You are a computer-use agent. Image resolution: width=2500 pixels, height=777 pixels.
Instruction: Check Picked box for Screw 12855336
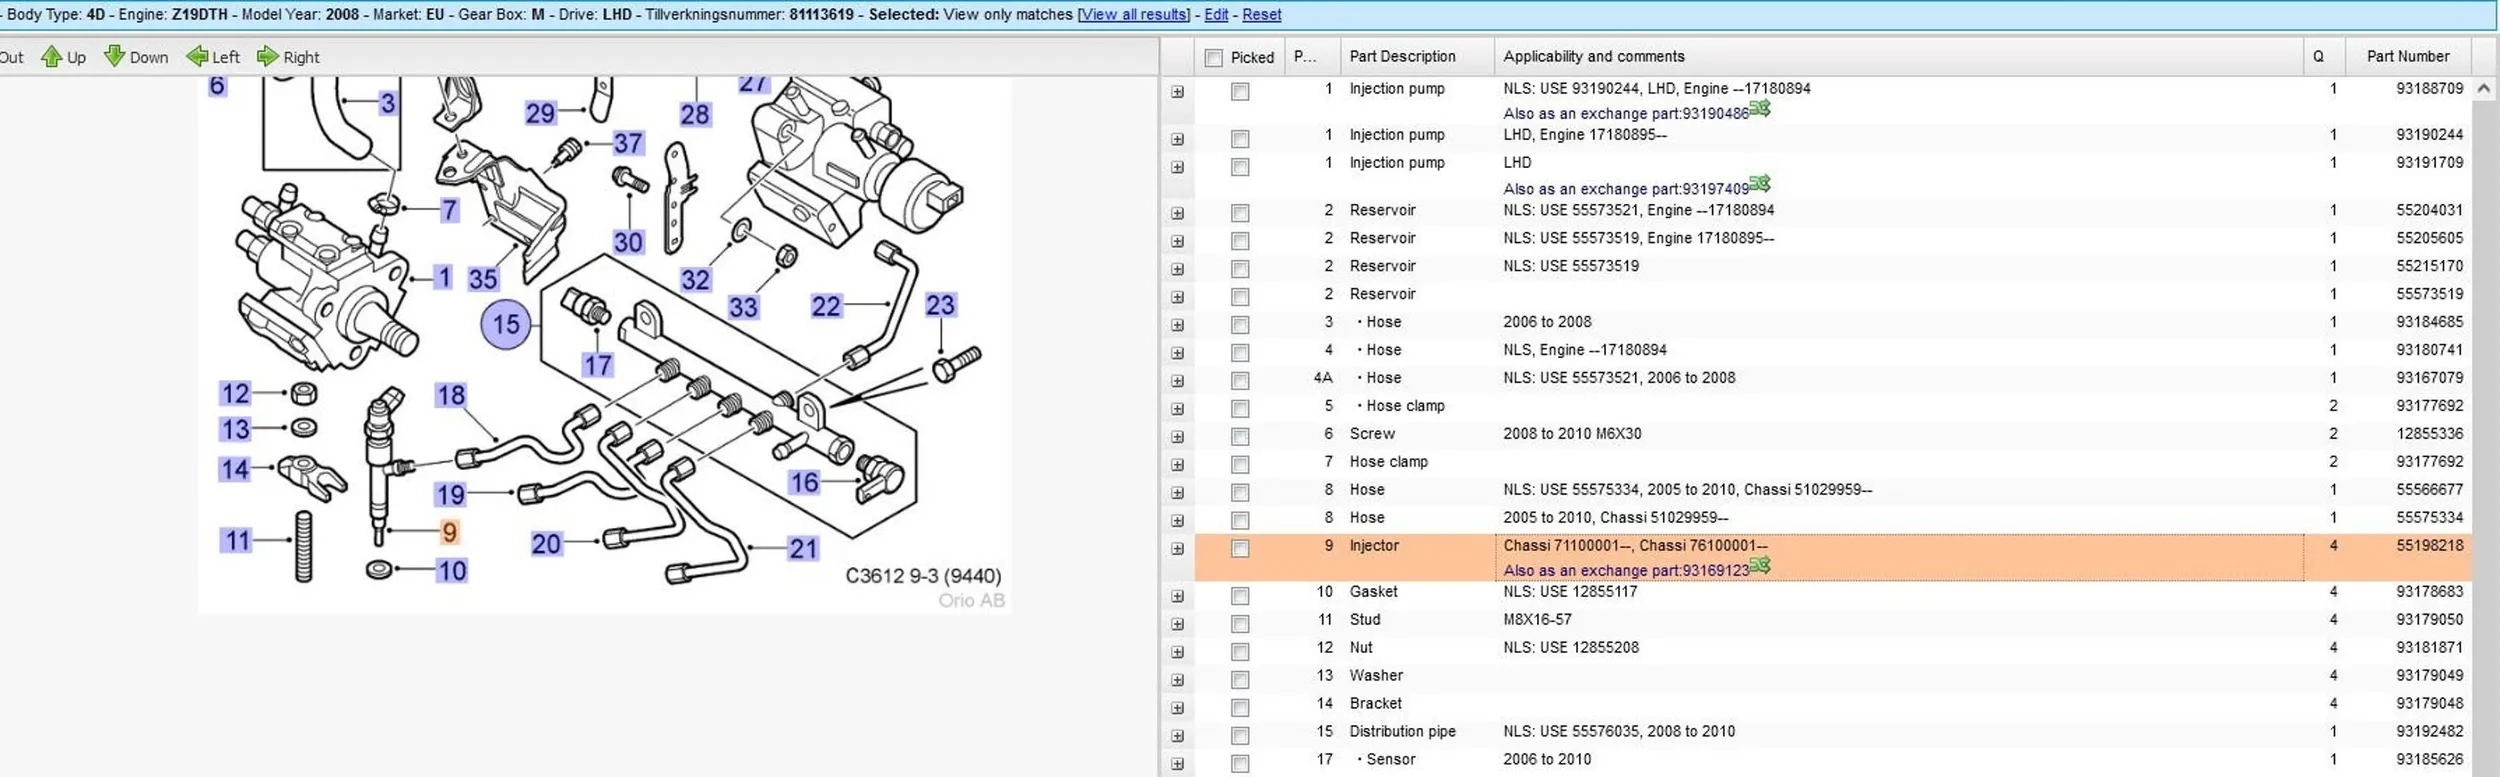coord(1240,437)
